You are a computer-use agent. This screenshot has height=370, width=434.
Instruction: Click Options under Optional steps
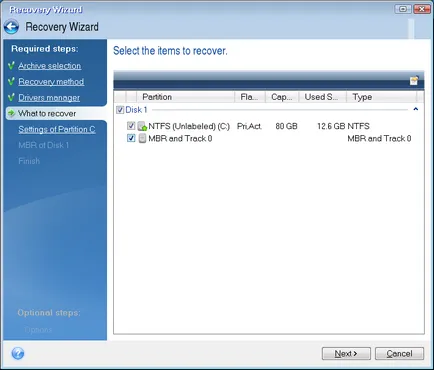point(38,330)
